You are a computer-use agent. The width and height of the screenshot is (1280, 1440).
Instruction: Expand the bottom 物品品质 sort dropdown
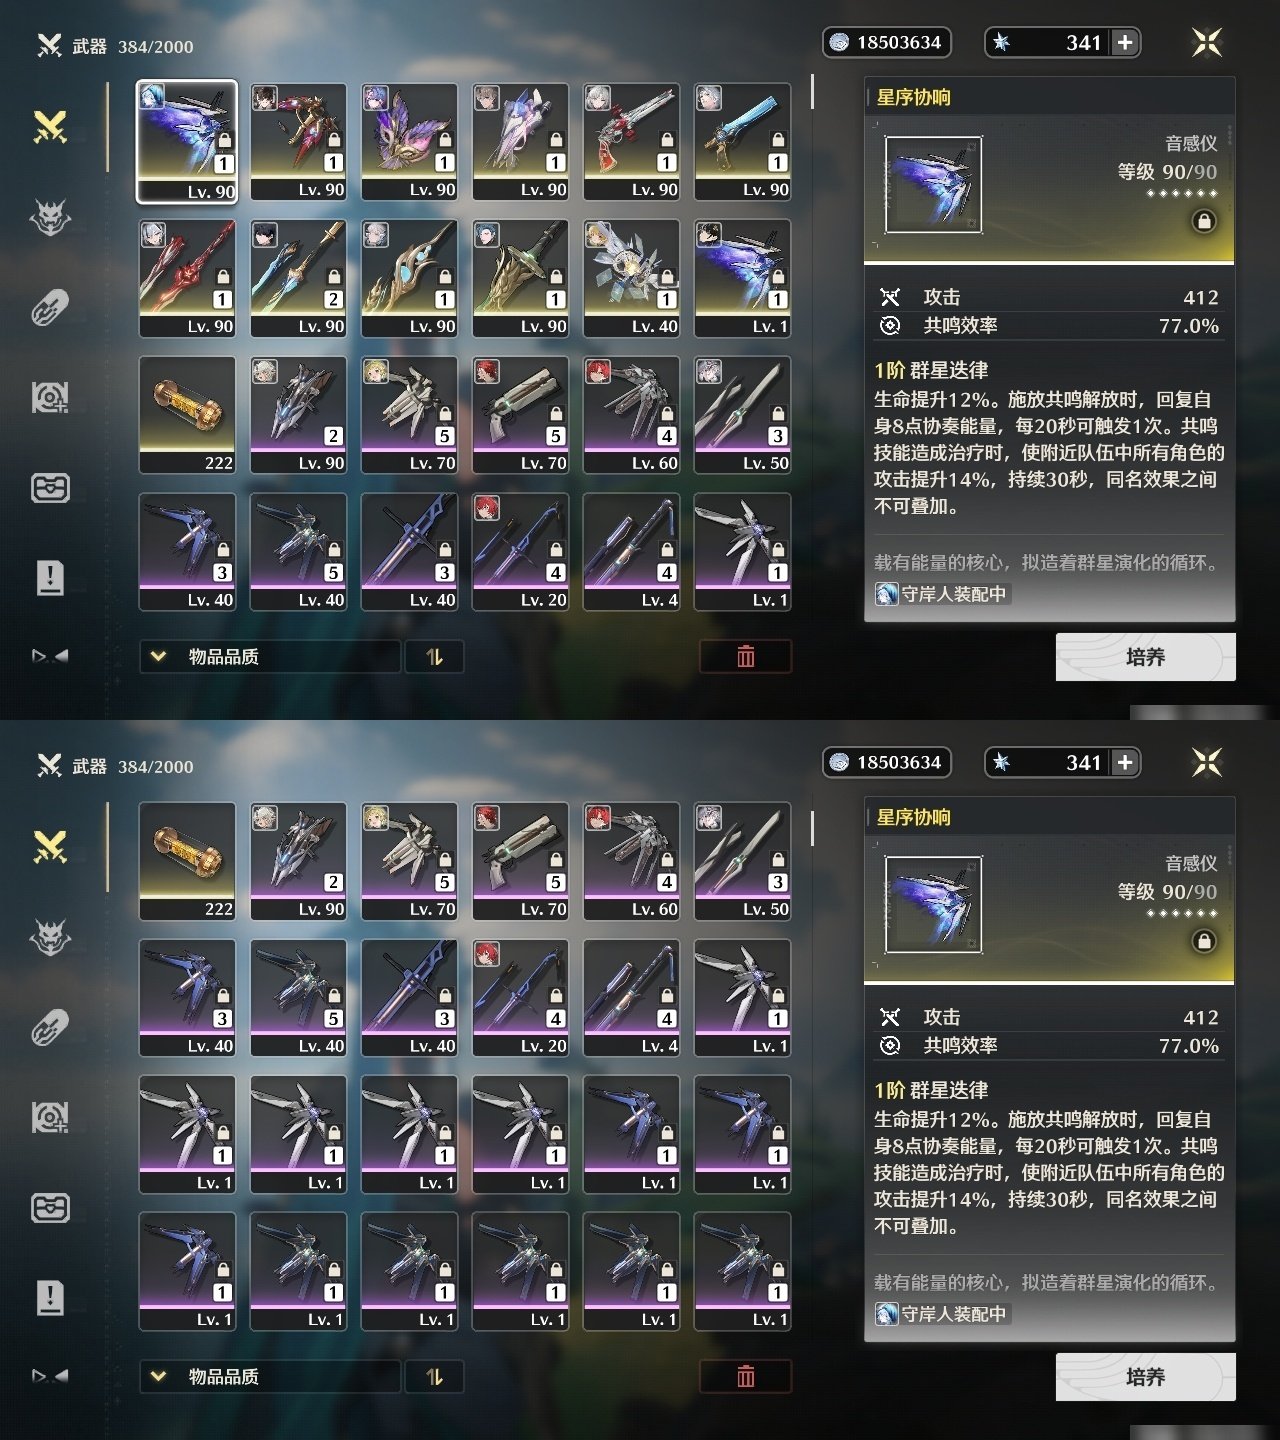coord(270,1377)
